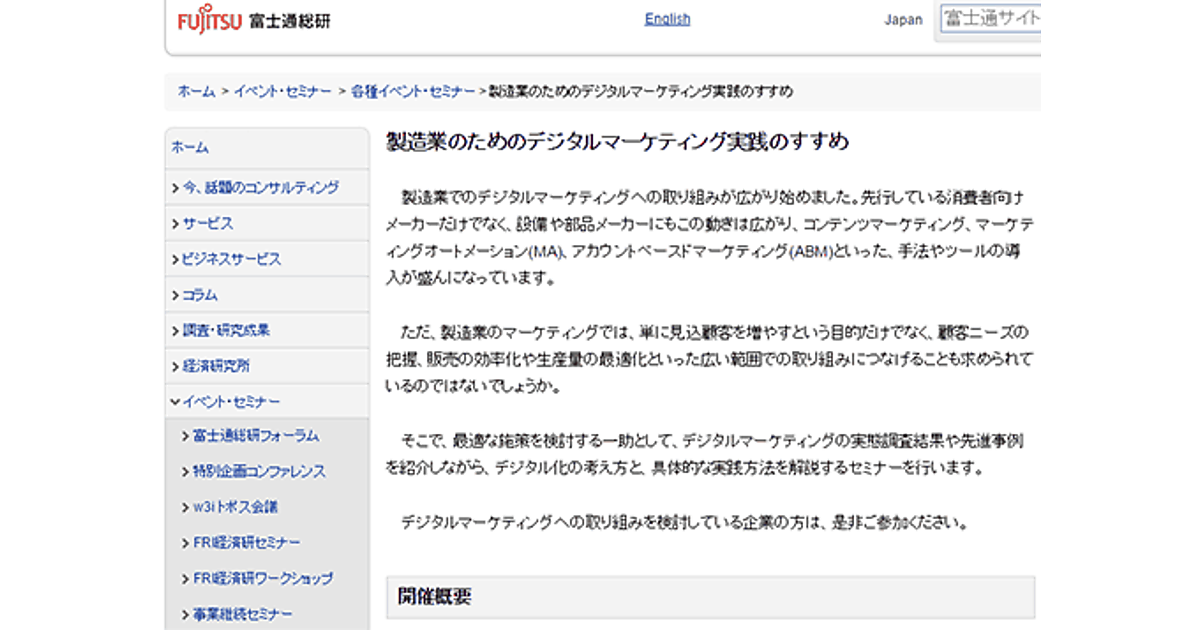Select ホーム in the left sidebar
Screen dimensions: 1200x630
[x=190, y=147]
